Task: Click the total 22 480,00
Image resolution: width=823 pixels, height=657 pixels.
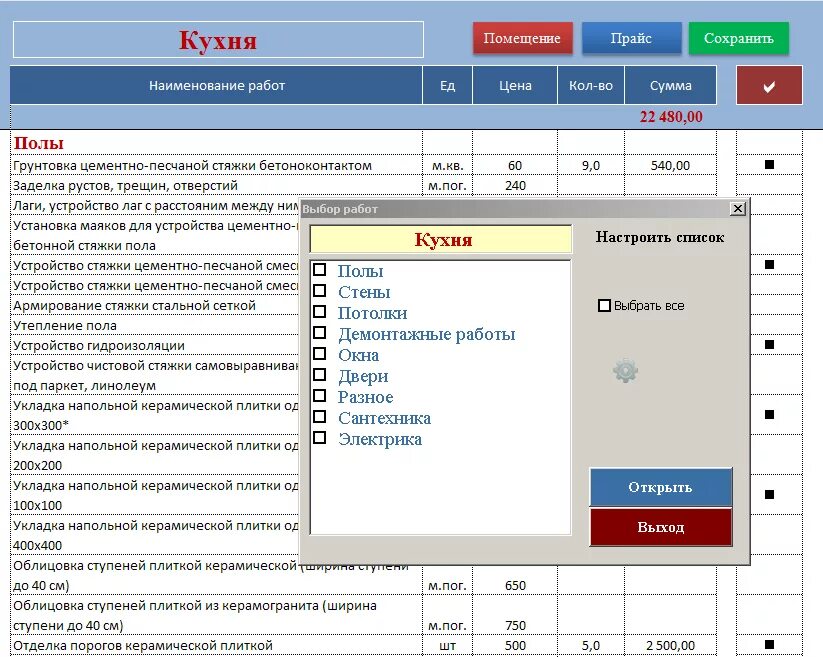Action: pos(671,116)
